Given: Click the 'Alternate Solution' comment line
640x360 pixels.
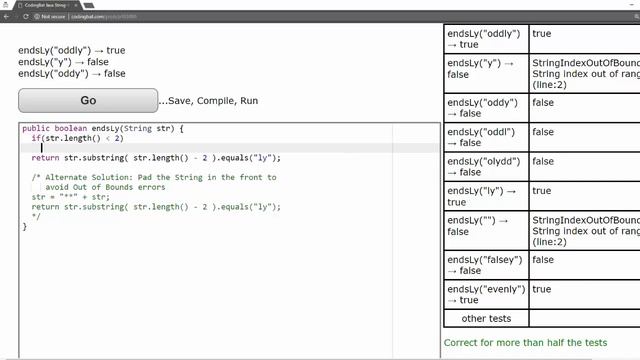Looking at the screenshot, I should (x=154, y=178).
